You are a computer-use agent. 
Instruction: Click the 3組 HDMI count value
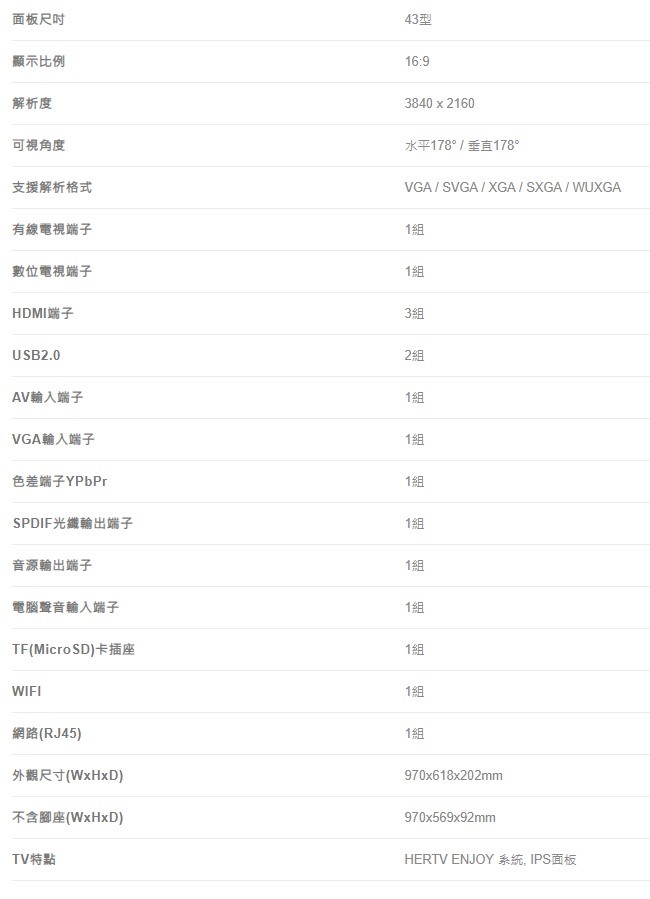coord(414,313)
